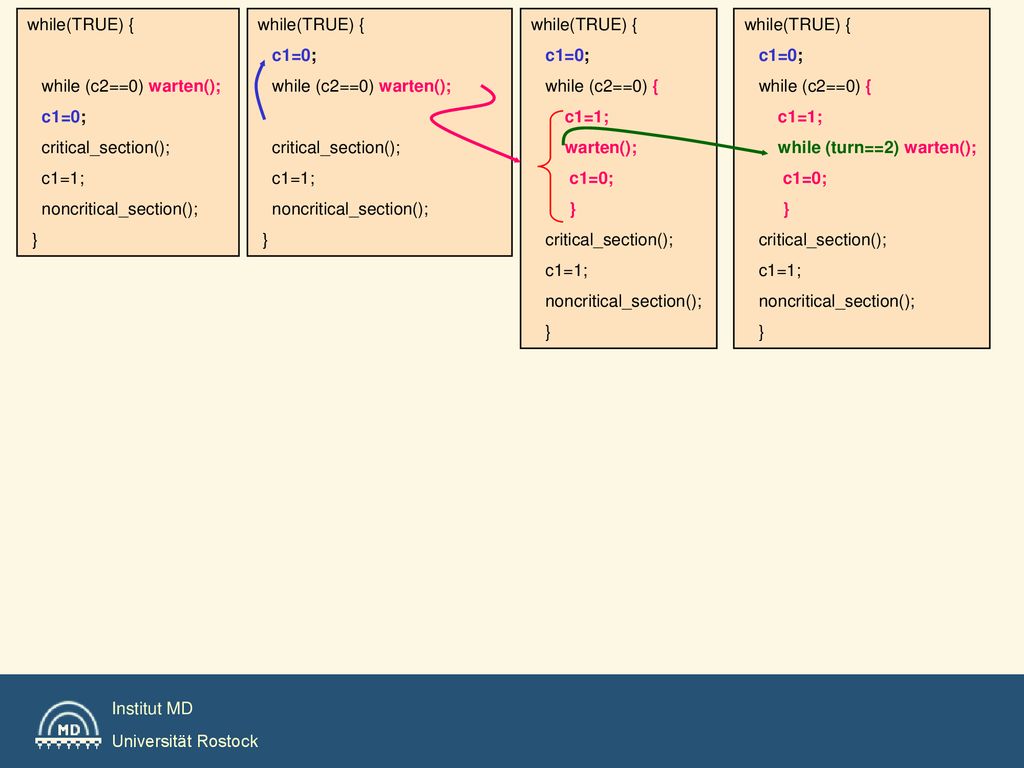Click the pink "c1=1;" directly above standalone "warten();"
The width and height of the screenshot is (1024, 768).
586,117
